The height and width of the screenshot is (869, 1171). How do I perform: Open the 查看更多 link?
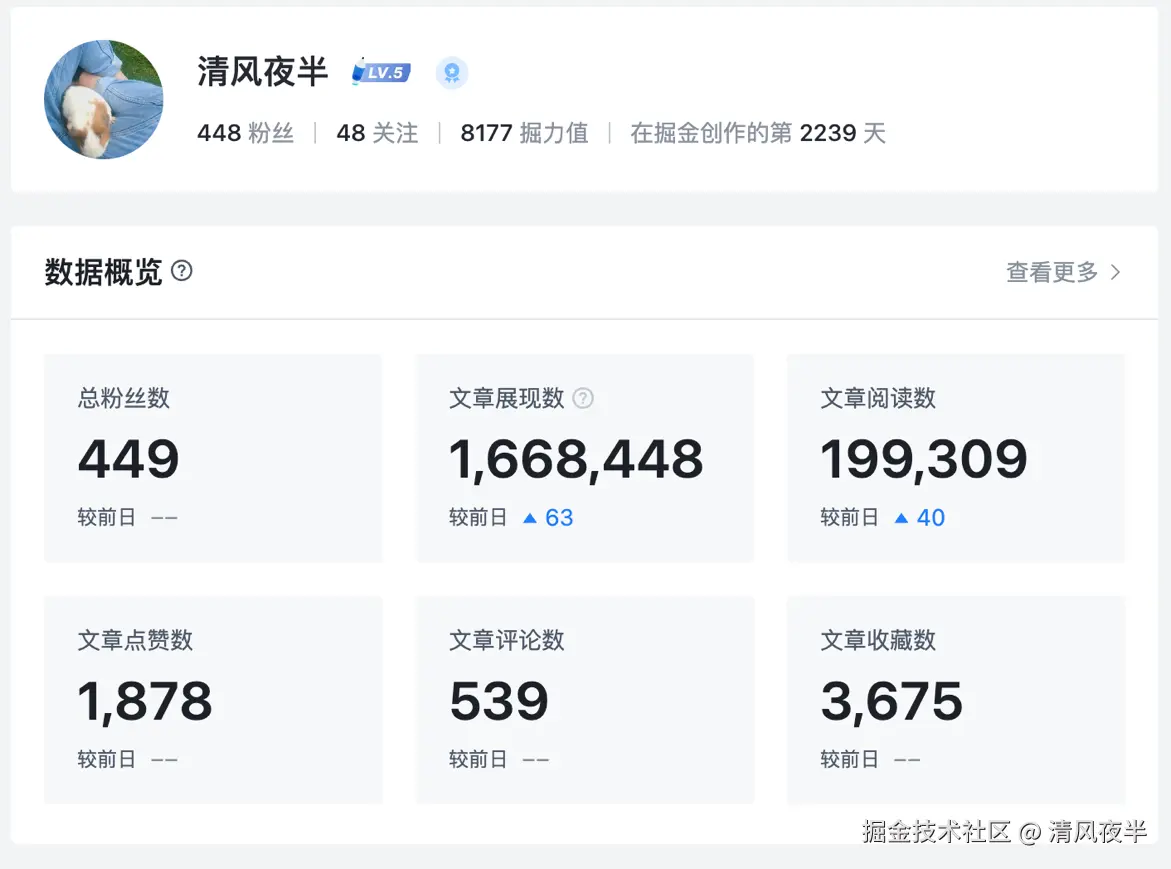(1050, 271)
